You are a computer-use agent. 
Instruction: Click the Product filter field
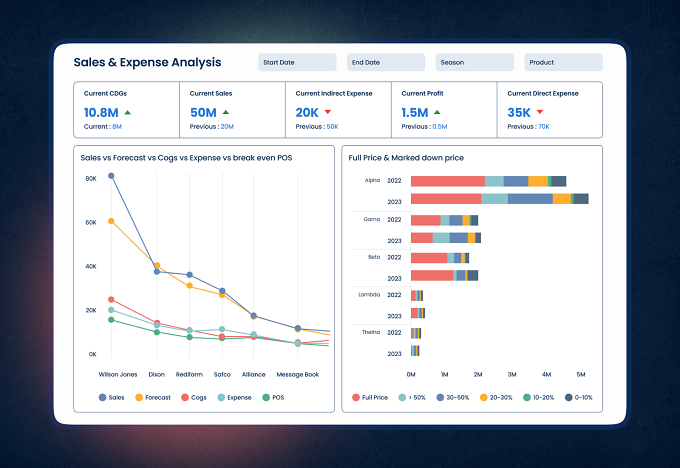click(x=563, y=62)
